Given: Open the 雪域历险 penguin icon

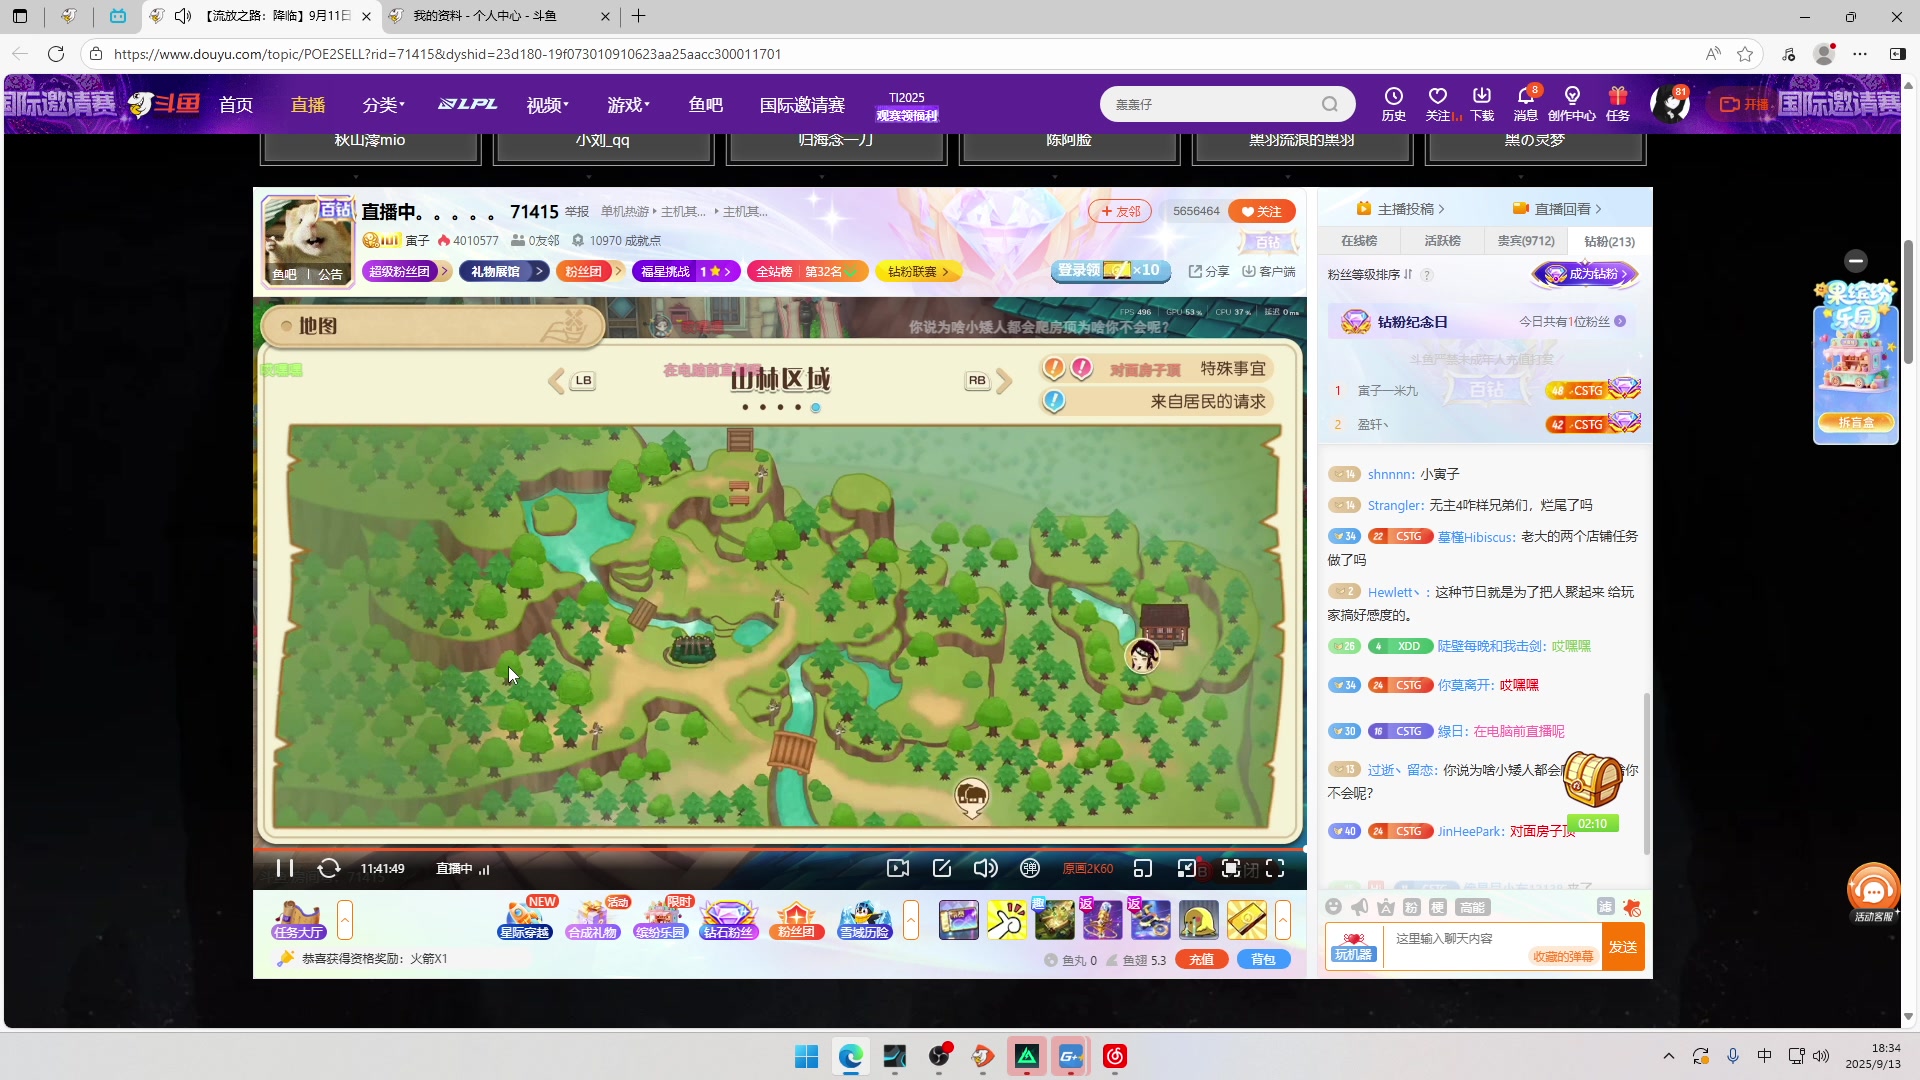Looking at the screenshot, I should [865, 920].
